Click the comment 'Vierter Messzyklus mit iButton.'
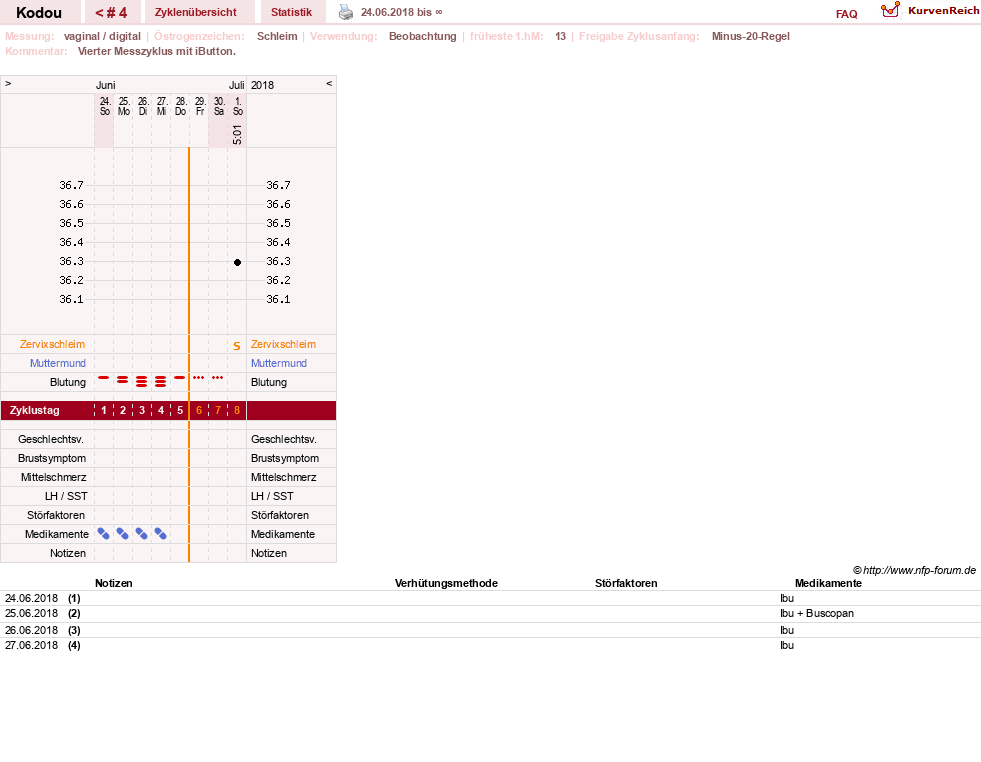981x762 pixels. click(x=157, y=51)
